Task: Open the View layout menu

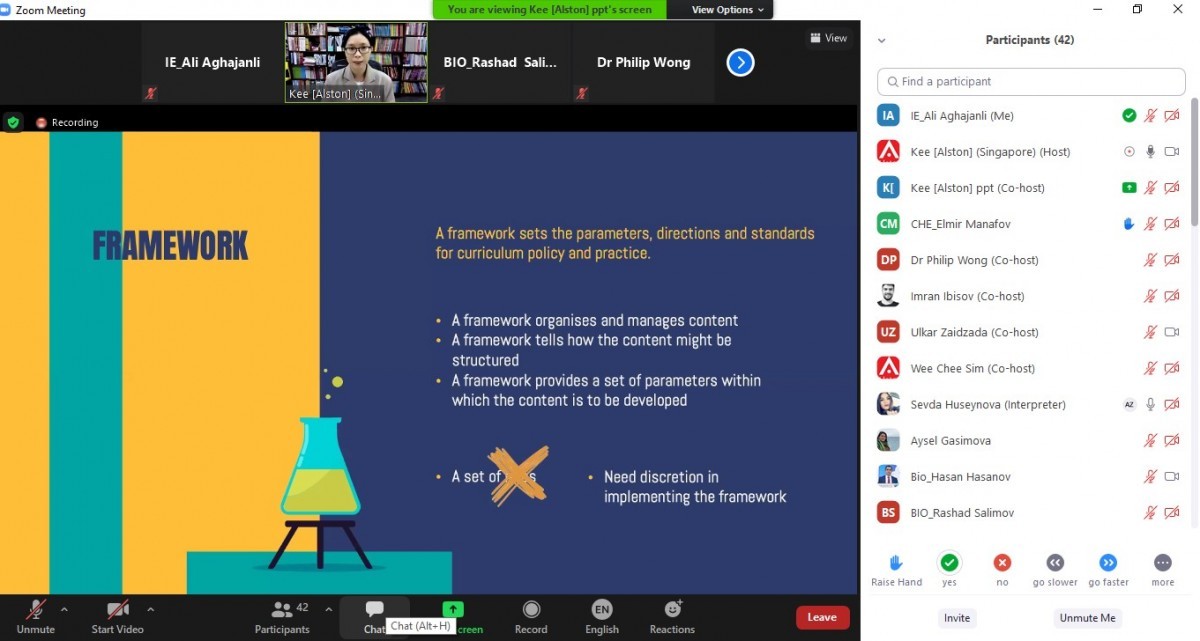Action: (828, 38)
